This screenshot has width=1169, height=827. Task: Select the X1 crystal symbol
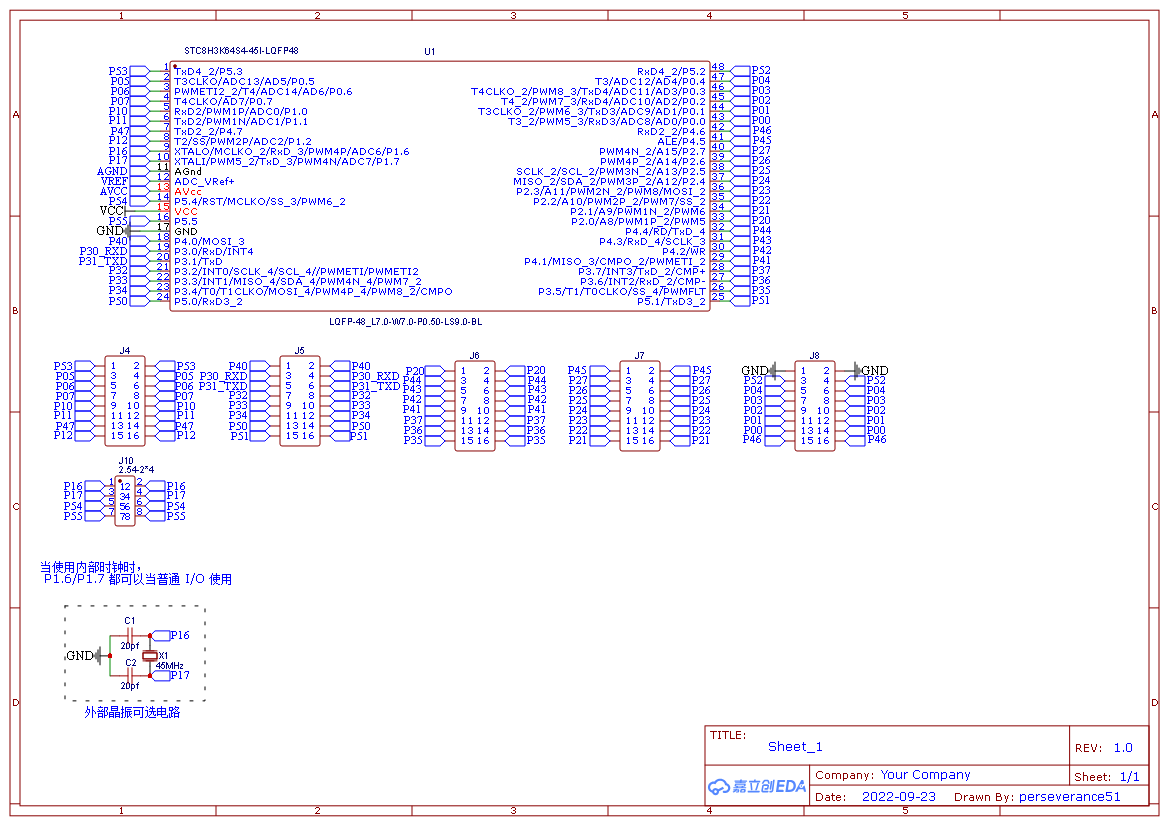(x=150, y=655)
